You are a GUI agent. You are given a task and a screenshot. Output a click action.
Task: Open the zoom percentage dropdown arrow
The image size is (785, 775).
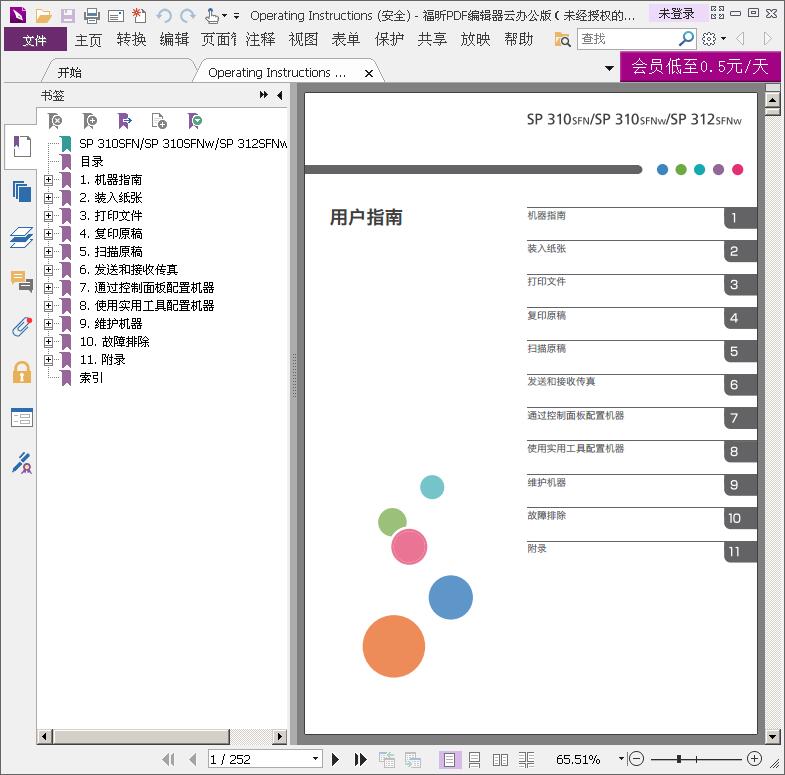[621, 759]
